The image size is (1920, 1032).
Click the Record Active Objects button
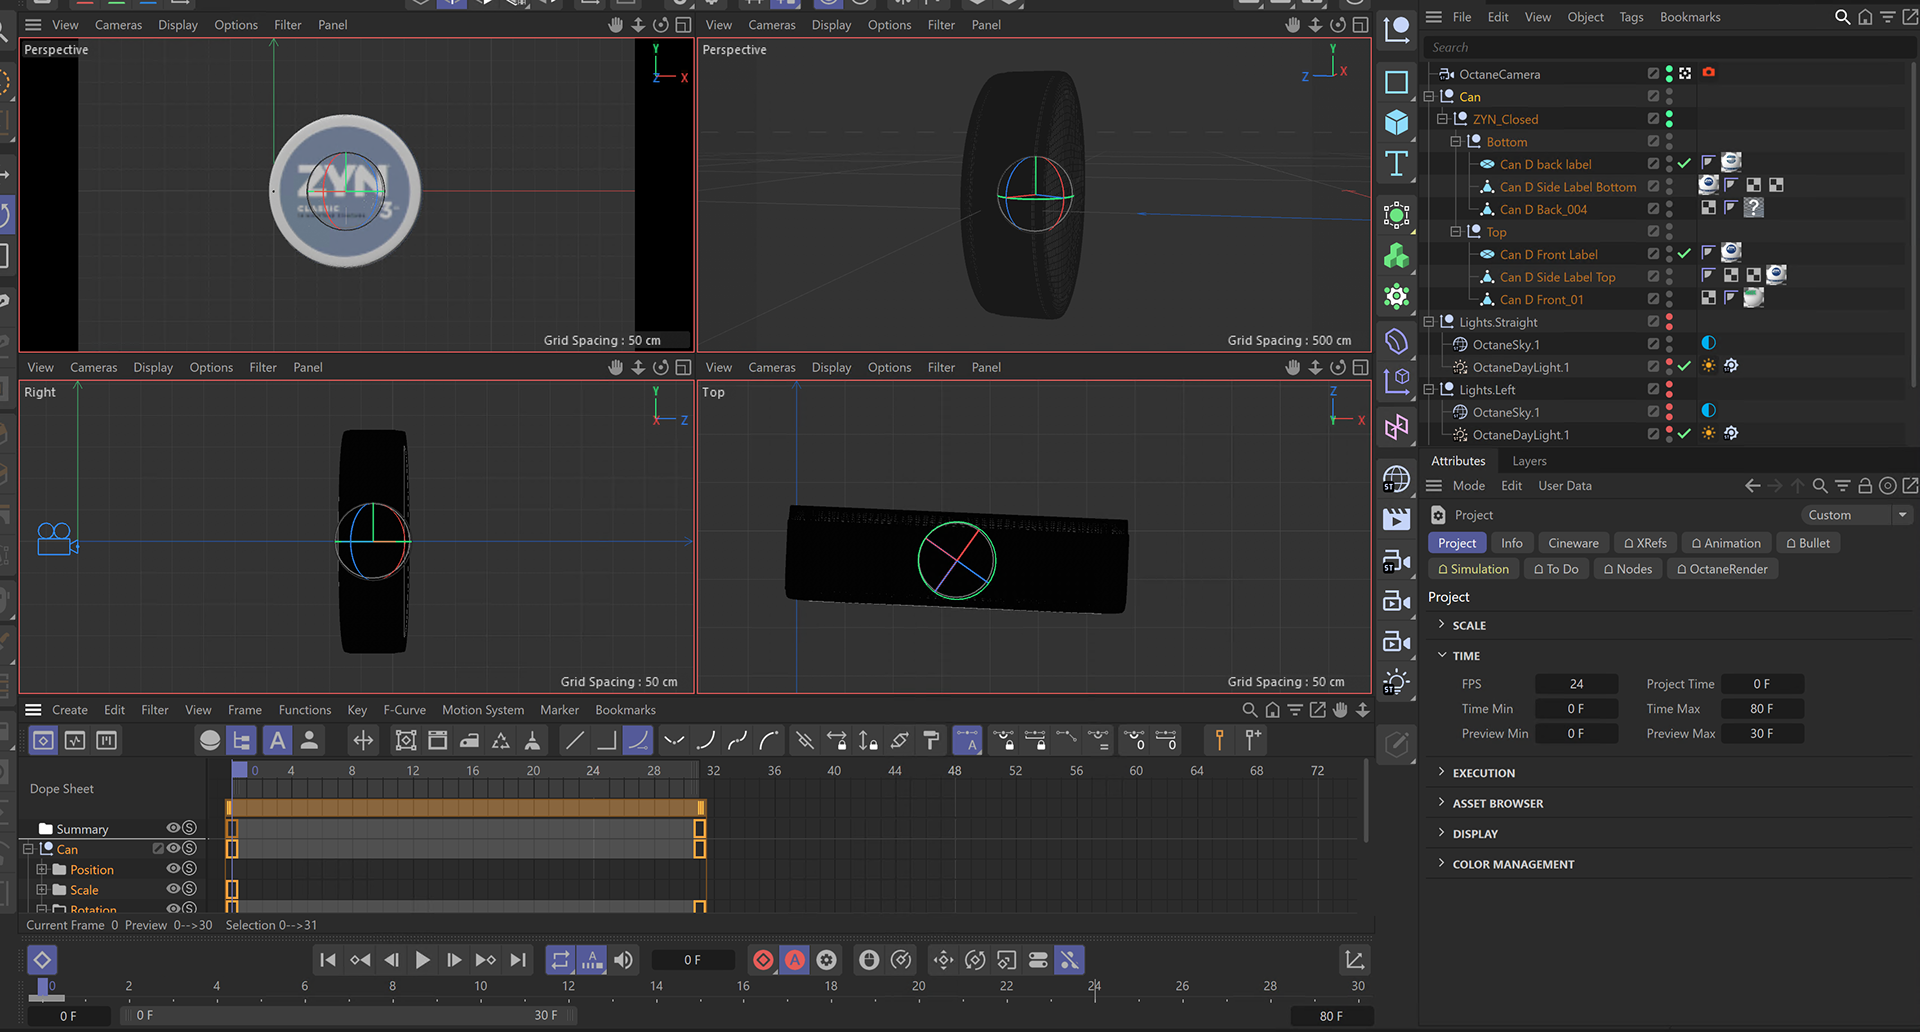tap(763, 960)
